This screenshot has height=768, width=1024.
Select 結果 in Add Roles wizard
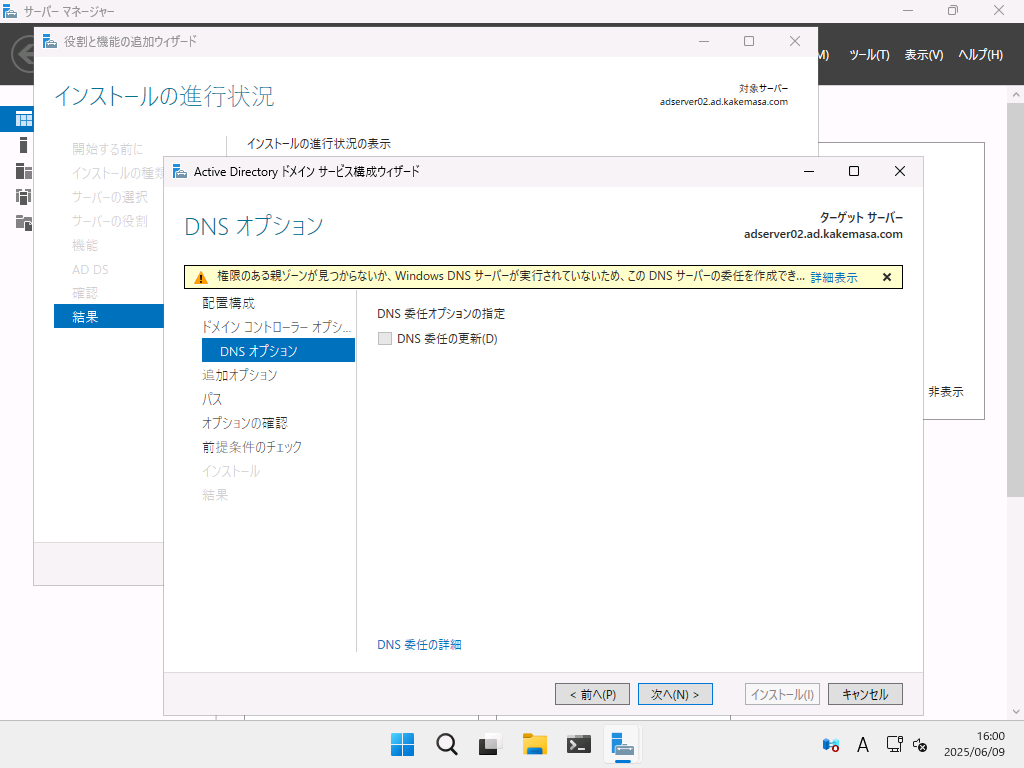[x=108, y=317]
